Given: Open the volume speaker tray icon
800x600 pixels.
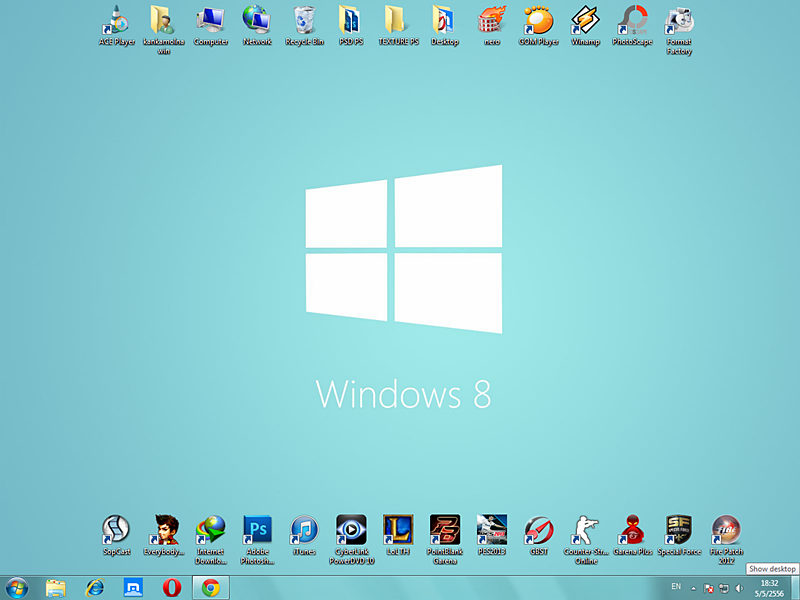Looking at the screenshot, I should tap(739, 589).
